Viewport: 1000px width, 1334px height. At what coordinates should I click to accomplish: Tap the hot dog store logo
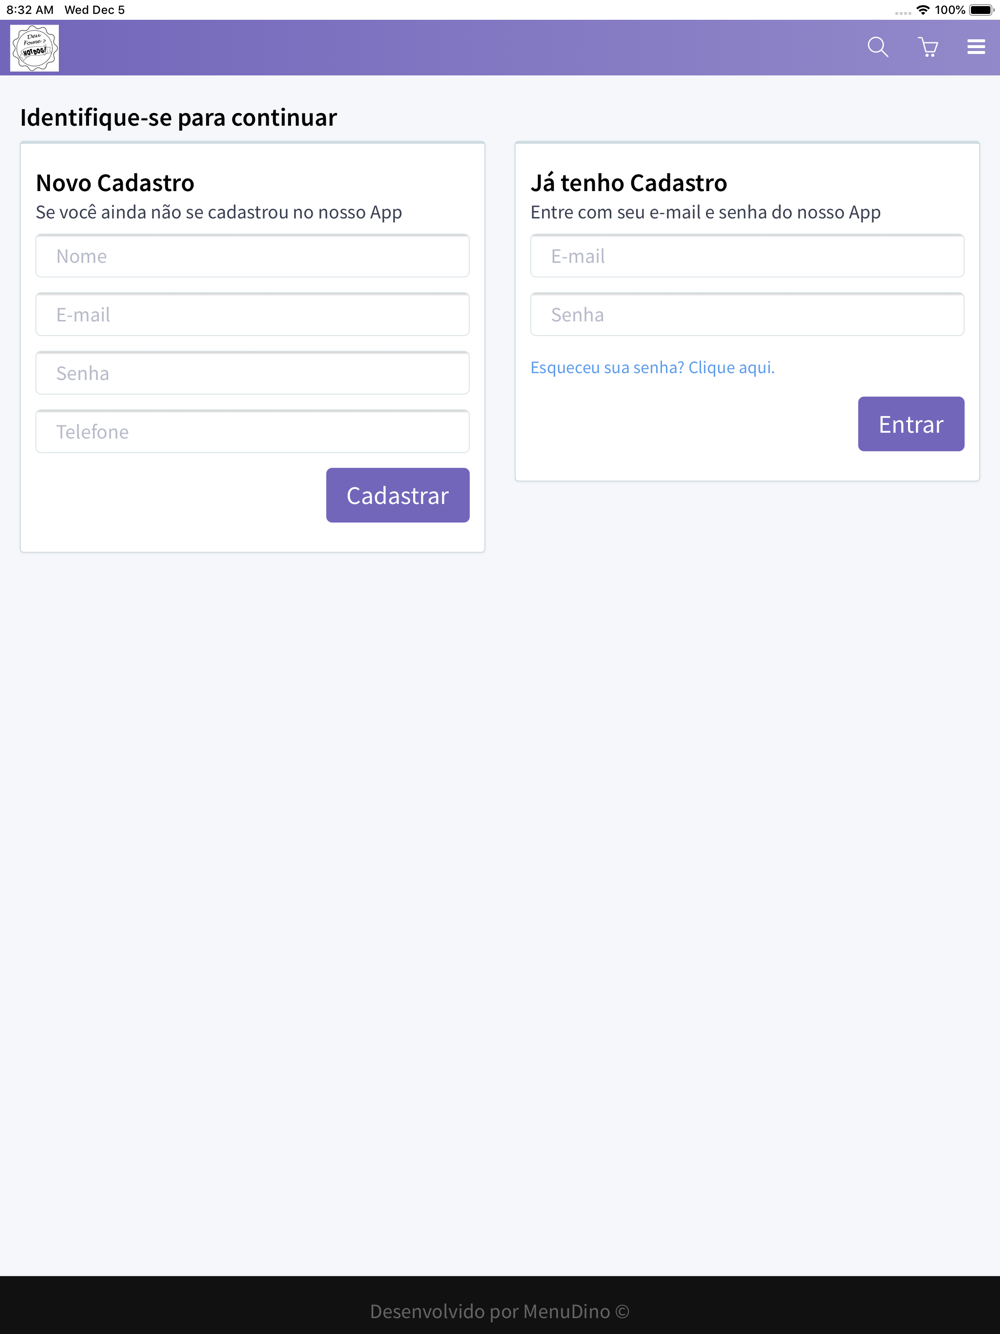coord(35,48)
